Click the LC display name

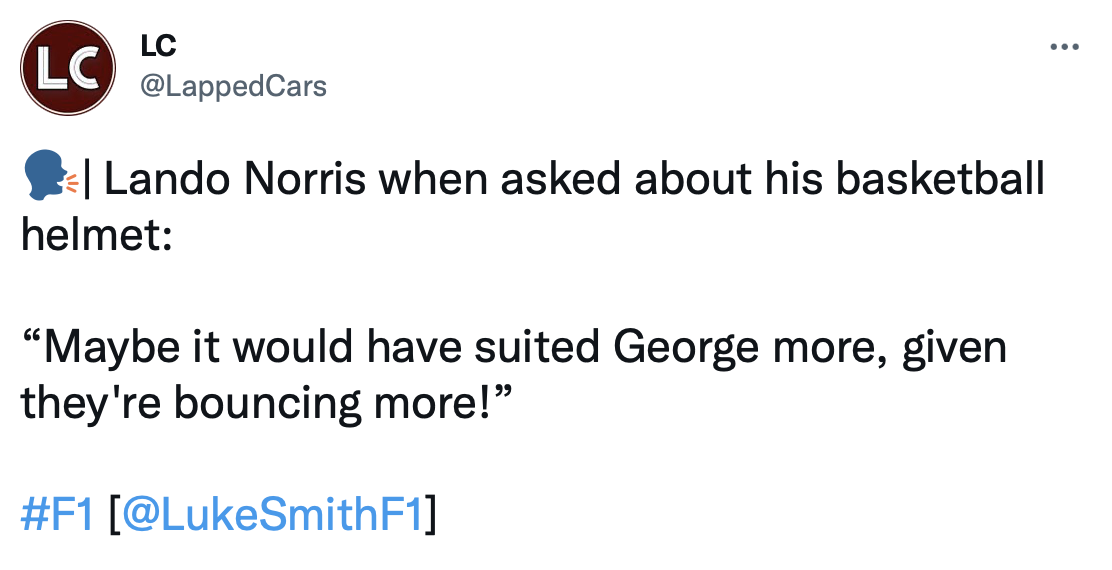[x=160, y=45]
